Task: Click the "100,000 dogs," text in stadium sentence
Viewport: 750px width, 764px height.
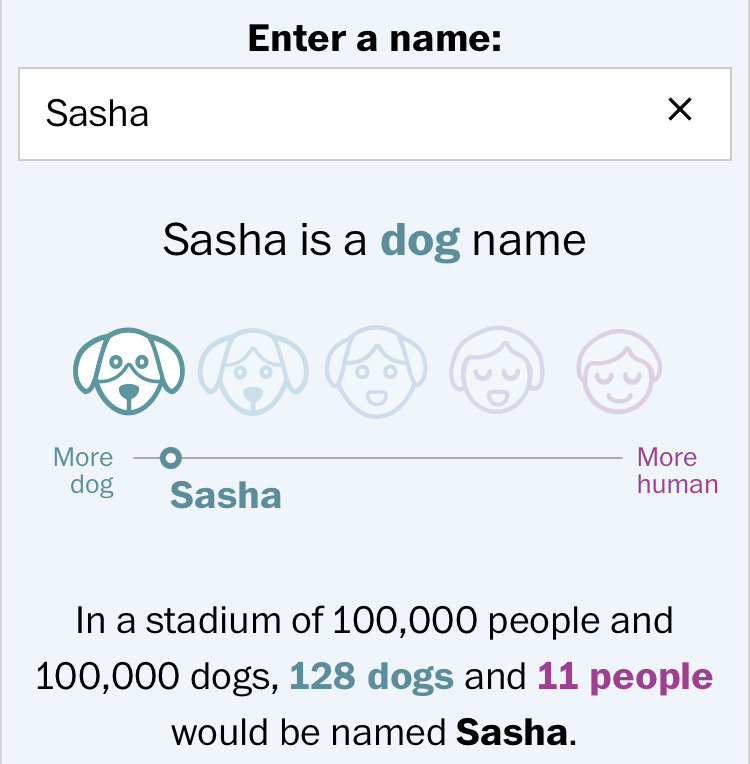Action: pyautogui.click(x=157, y=677)
